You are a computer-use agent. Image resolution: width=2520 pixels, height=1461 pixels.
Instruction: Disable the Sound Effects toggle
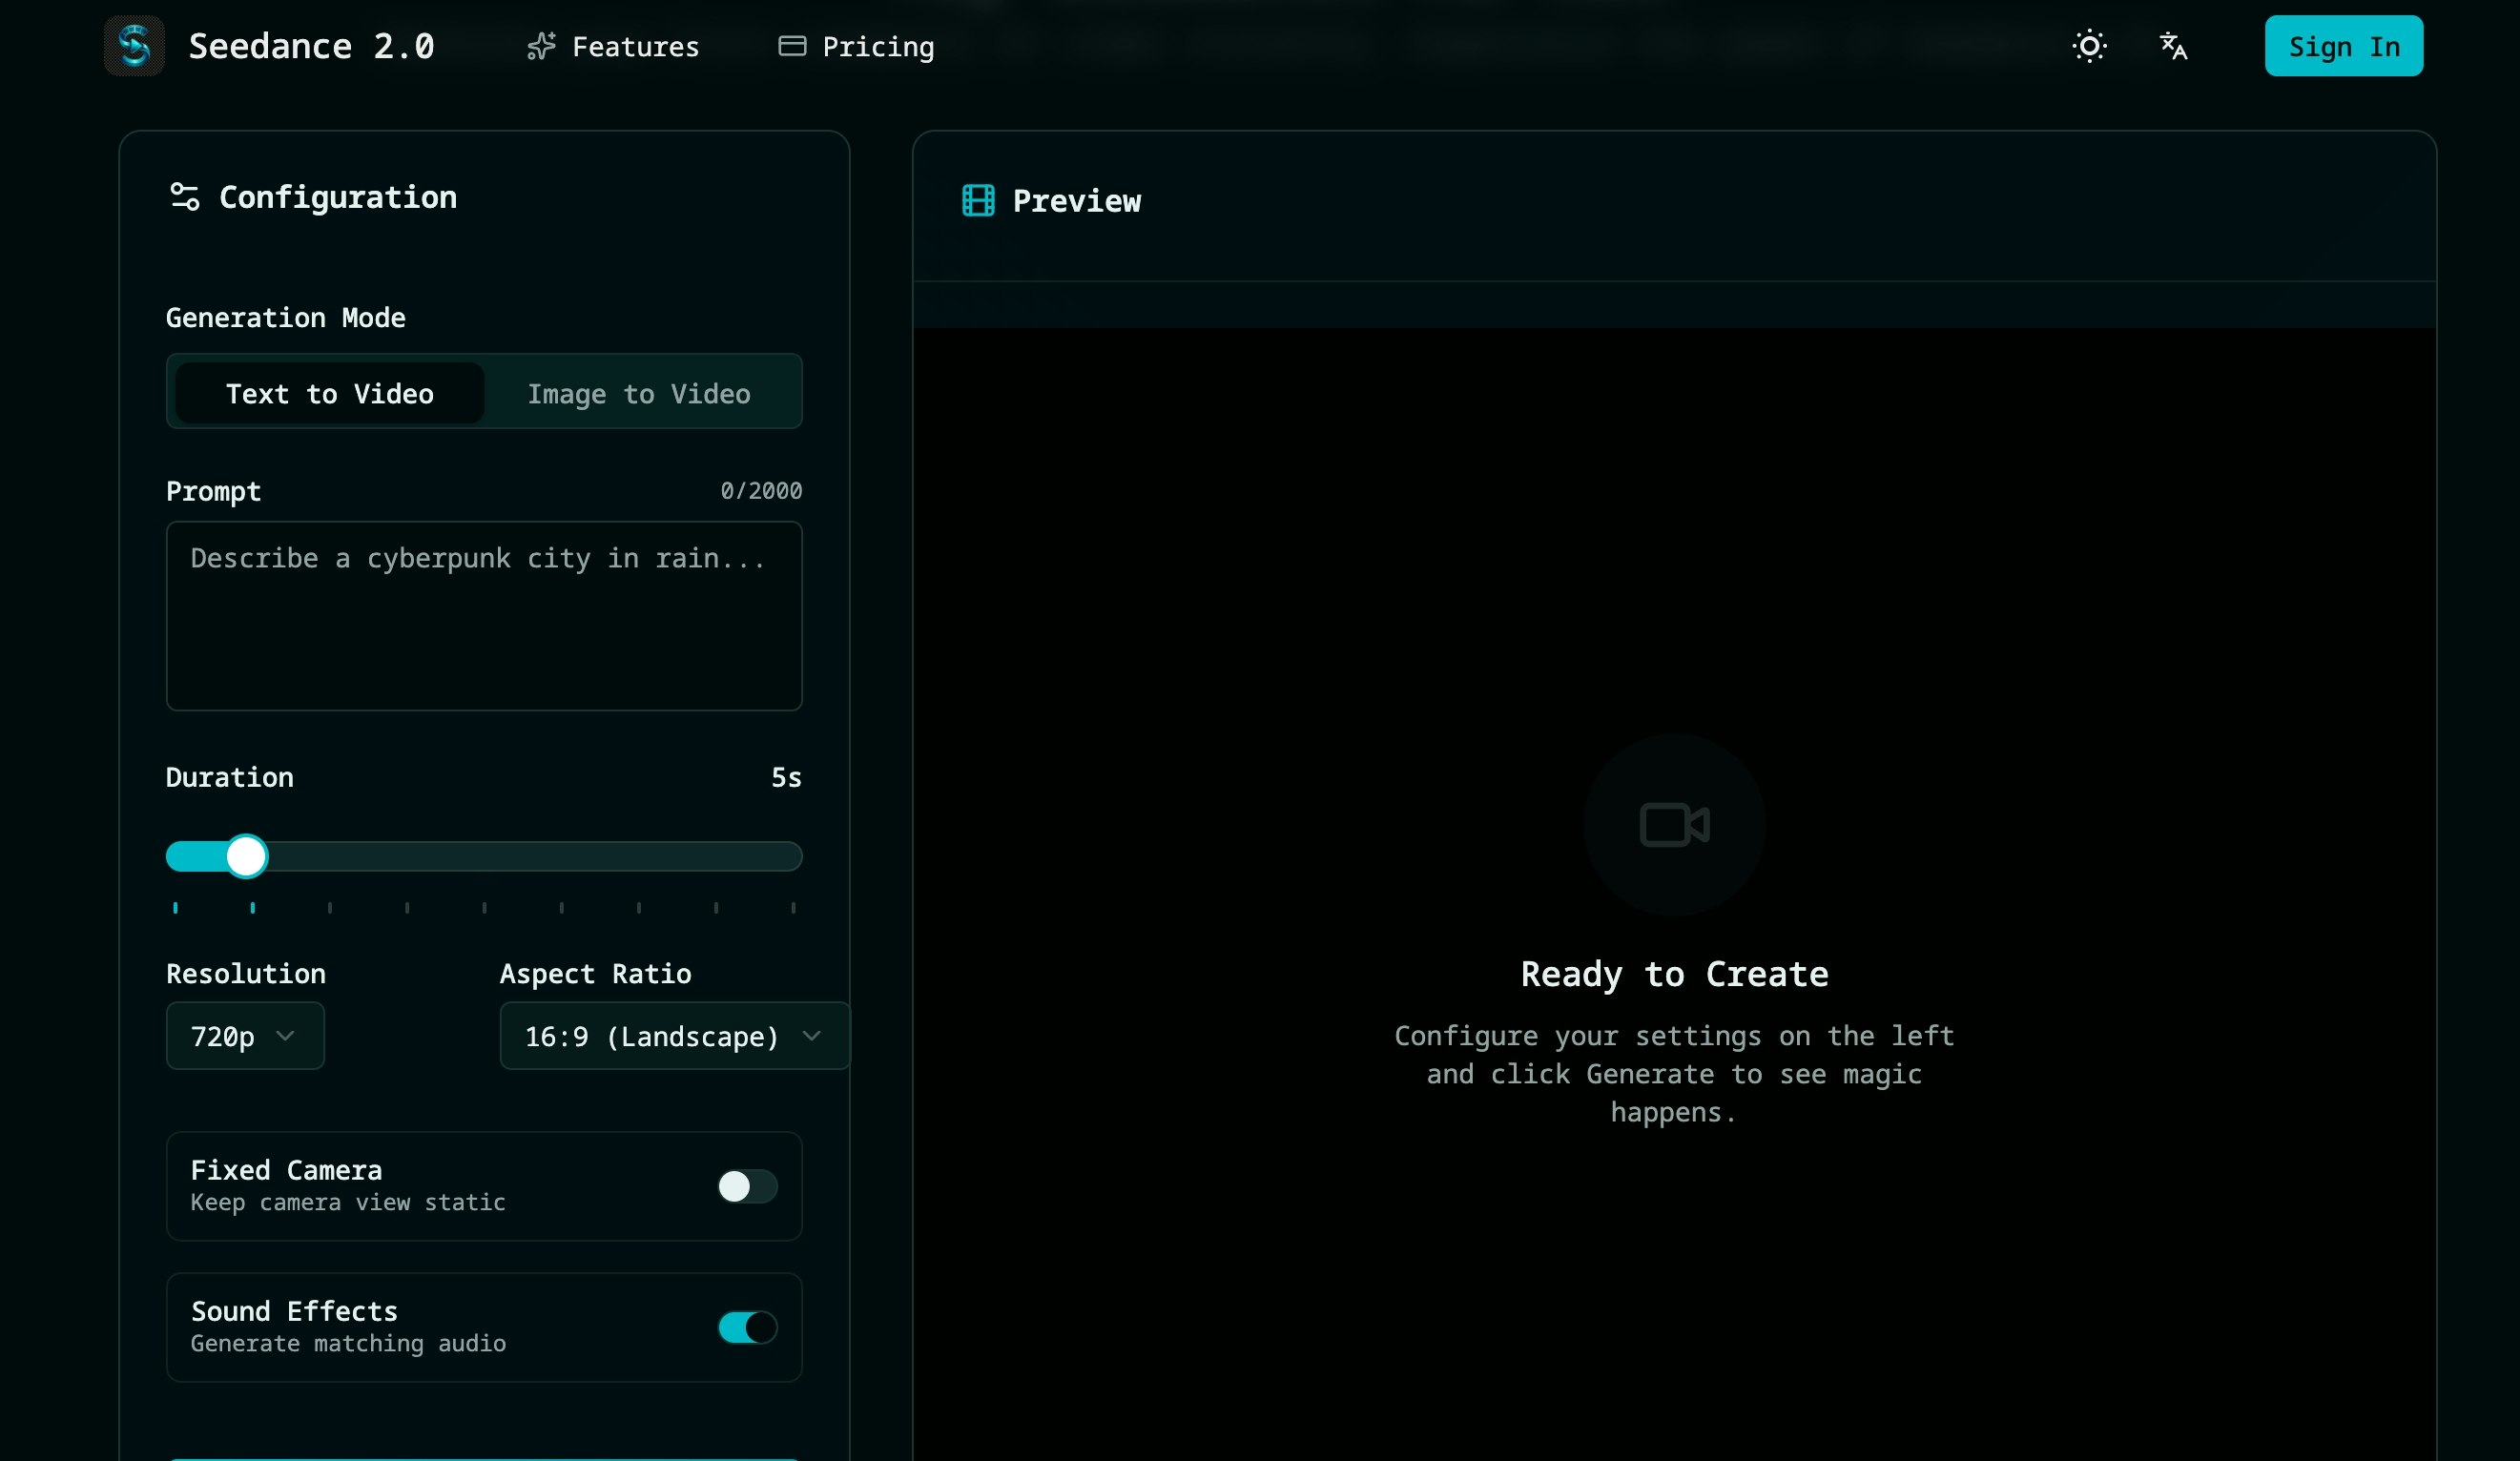point(745,1327)
